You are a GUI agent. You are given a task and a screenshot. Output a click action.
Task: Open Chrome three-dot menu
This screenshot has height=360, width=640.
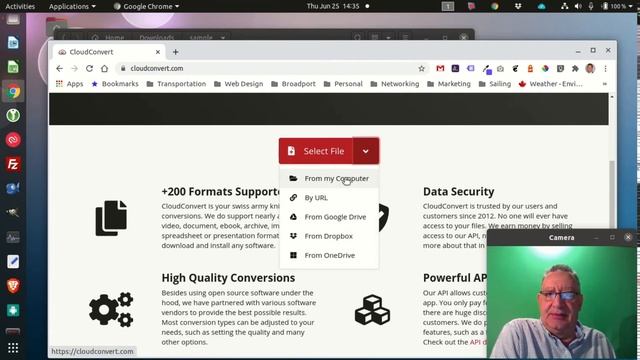[605, 69]
